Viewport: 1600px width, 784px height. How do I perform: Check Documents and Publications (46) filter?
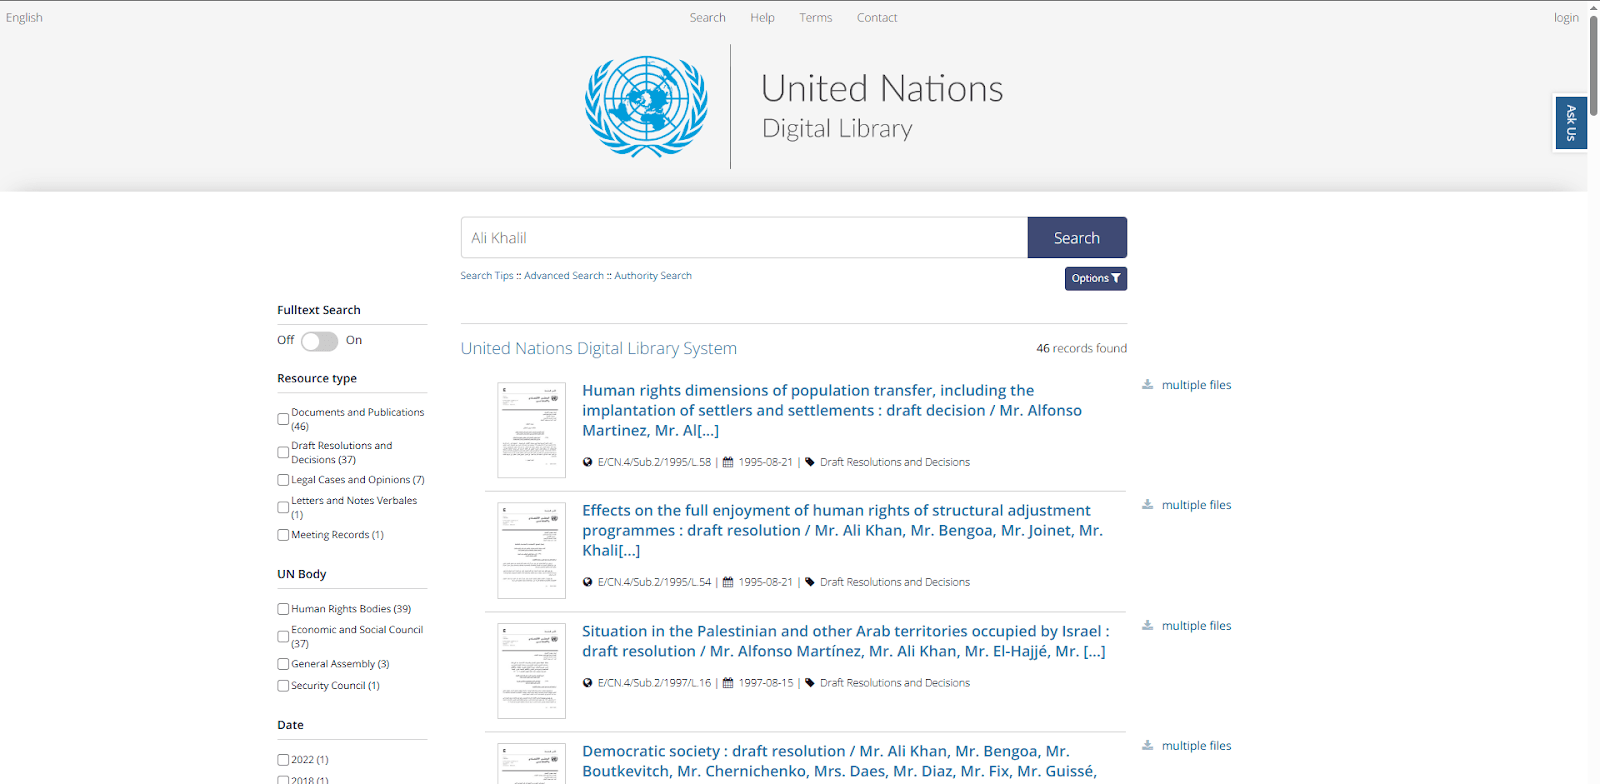(283, 419)
